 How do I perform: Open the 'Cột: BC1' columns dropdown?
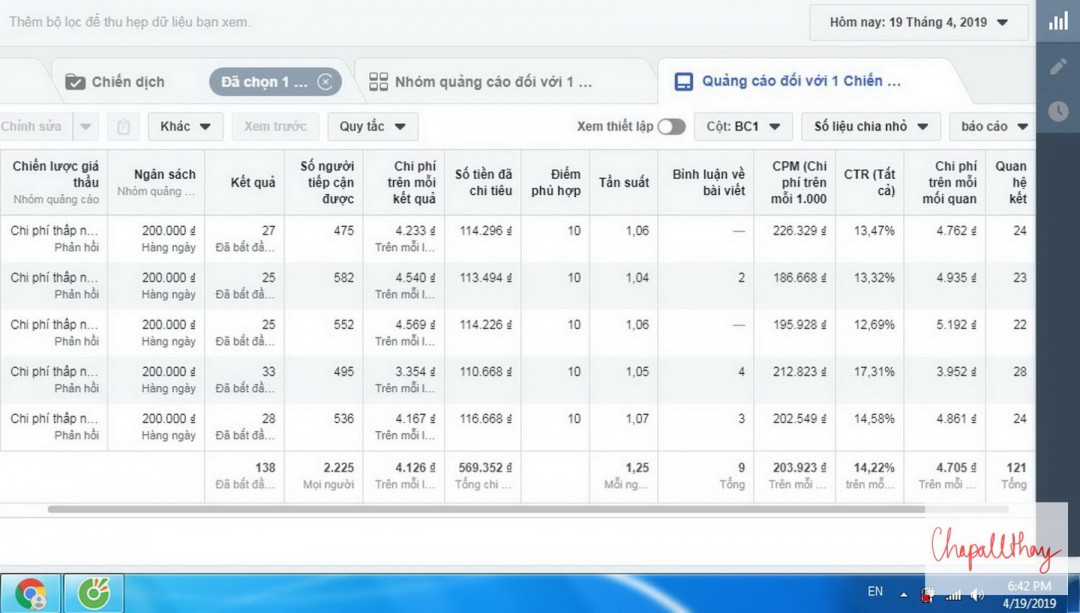743,127
